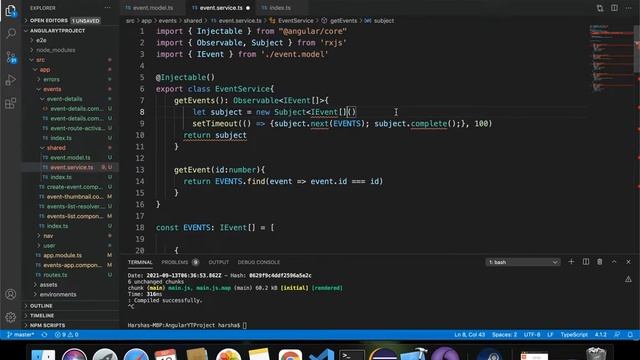Expand the OUTLINE section
The image size is (640, 360).
pyautogui.click(x=41, y=306)
